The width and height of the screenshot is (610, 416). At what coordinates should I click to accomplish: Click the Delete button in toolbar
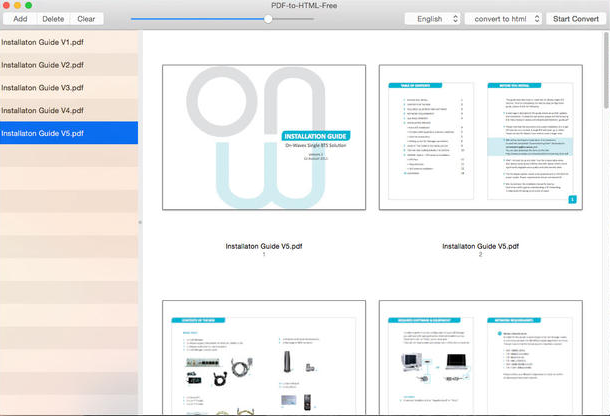(x=53, y=19)
